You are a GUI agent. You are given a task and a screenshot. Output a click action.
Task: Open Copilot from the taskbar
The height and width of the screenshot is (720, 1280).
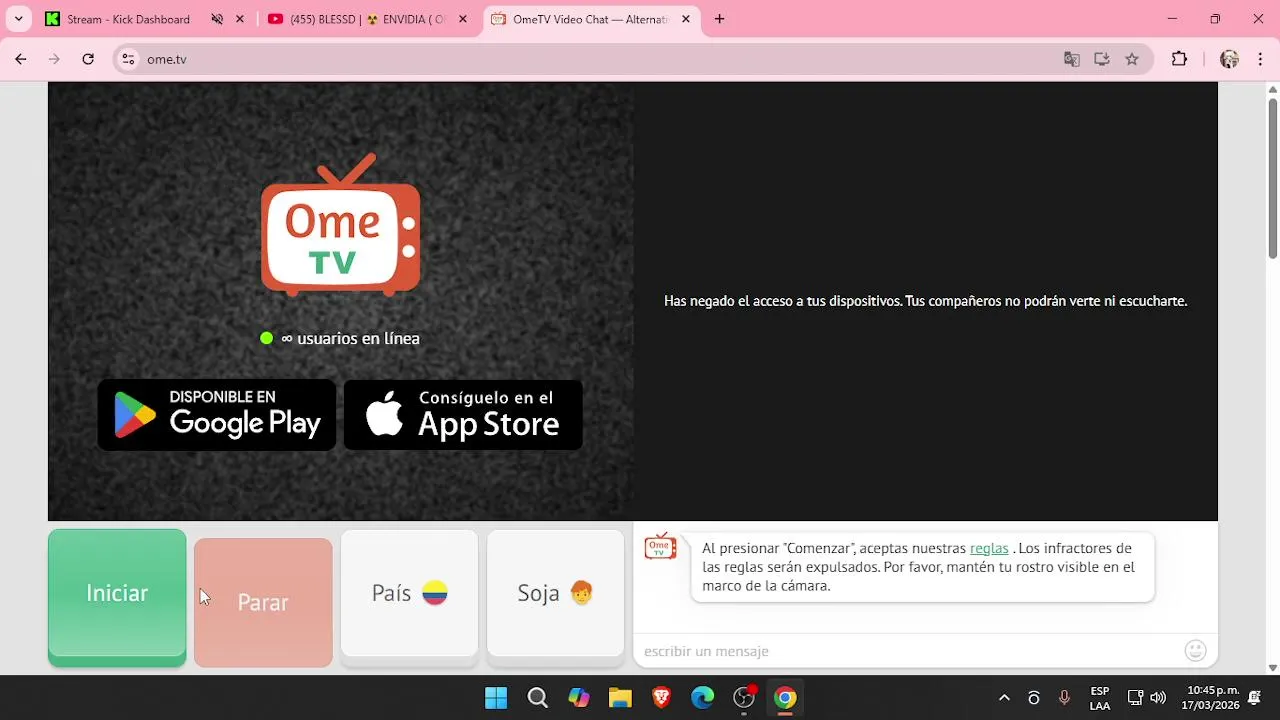(579, 698)
